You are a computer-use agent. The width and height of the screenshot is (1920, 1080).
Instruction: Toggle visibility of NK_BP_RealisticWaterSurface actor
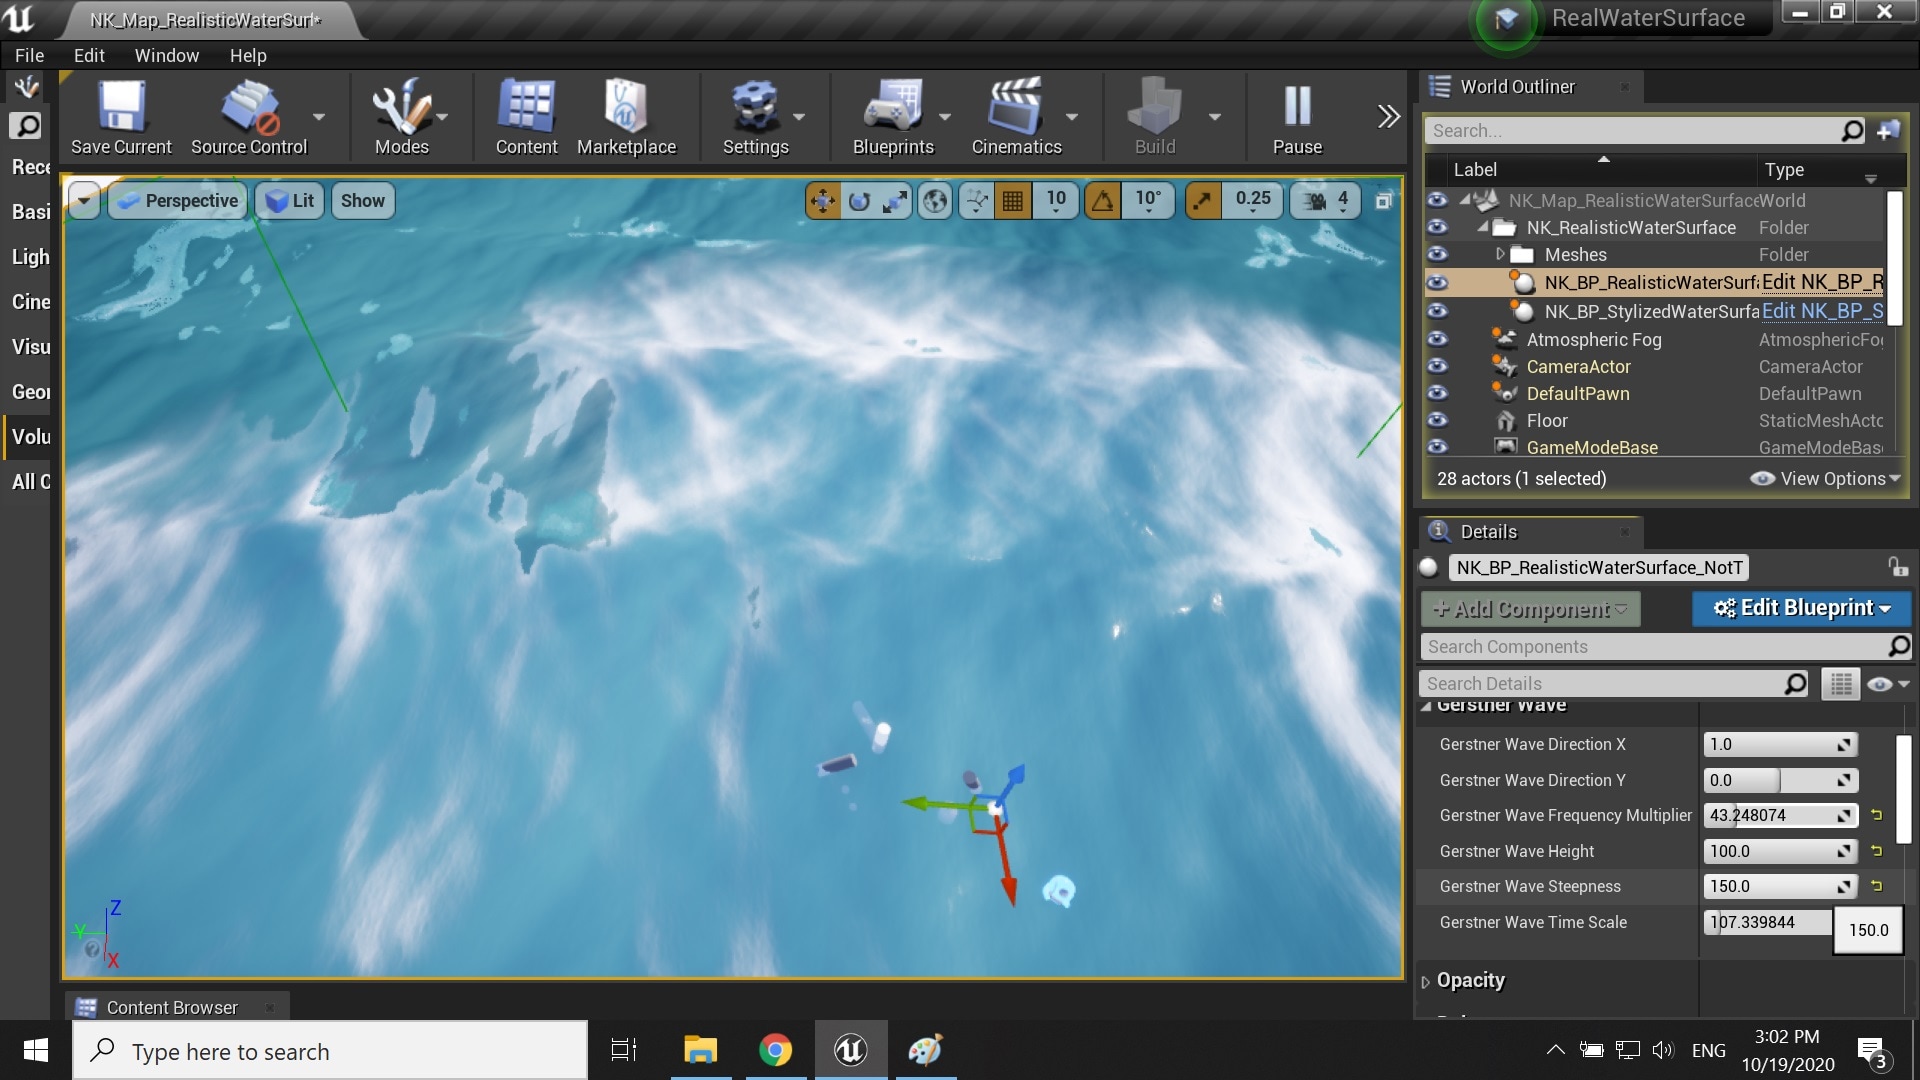point(1437,283)
